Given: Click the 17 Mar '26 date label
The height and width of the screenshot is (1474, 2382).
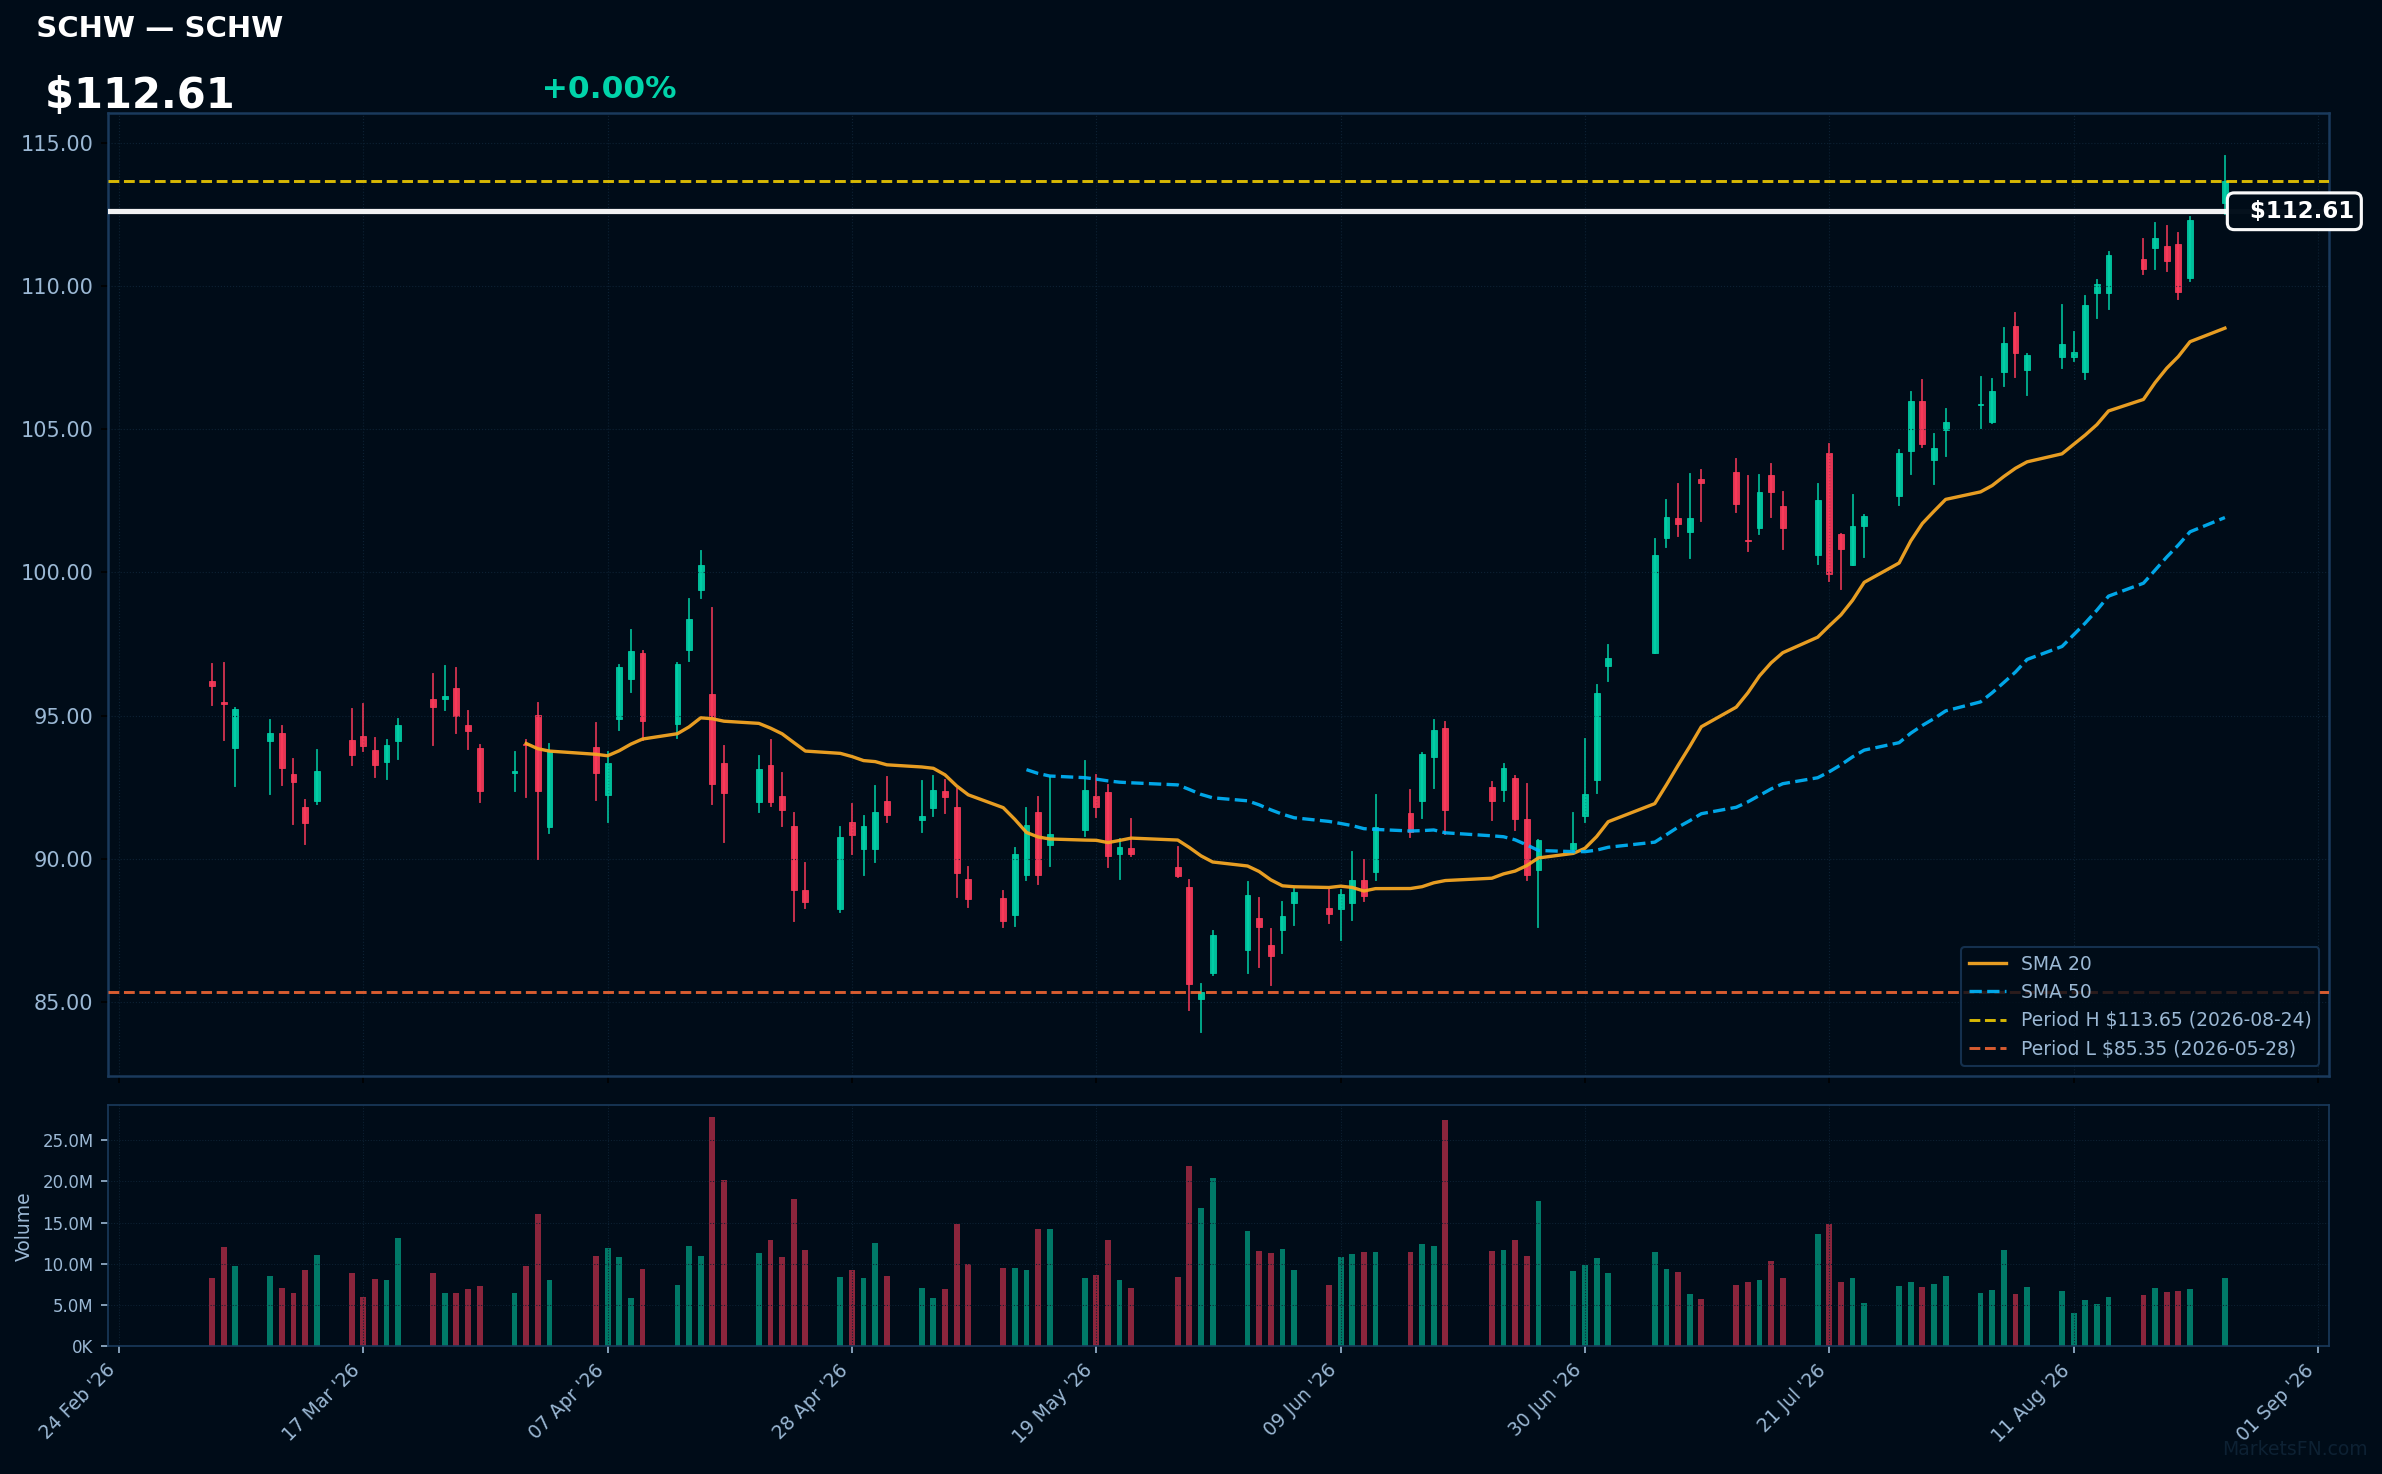Looking at the screenshot, I should click(321, 1400).
